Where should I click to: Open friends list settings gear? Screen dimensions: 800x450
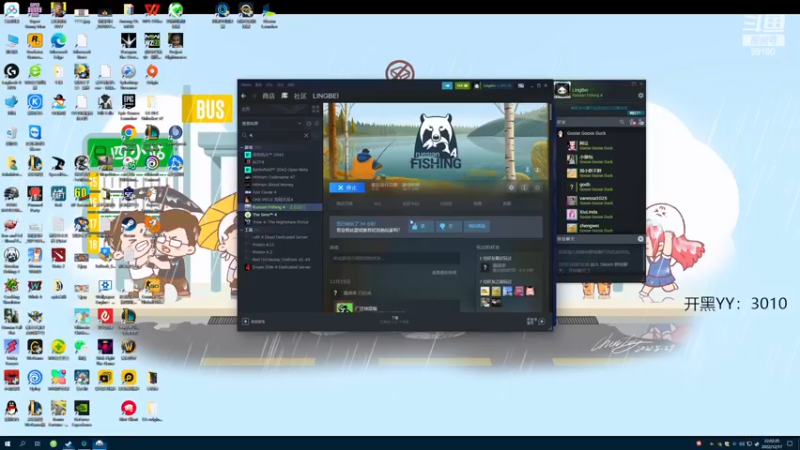641,95
